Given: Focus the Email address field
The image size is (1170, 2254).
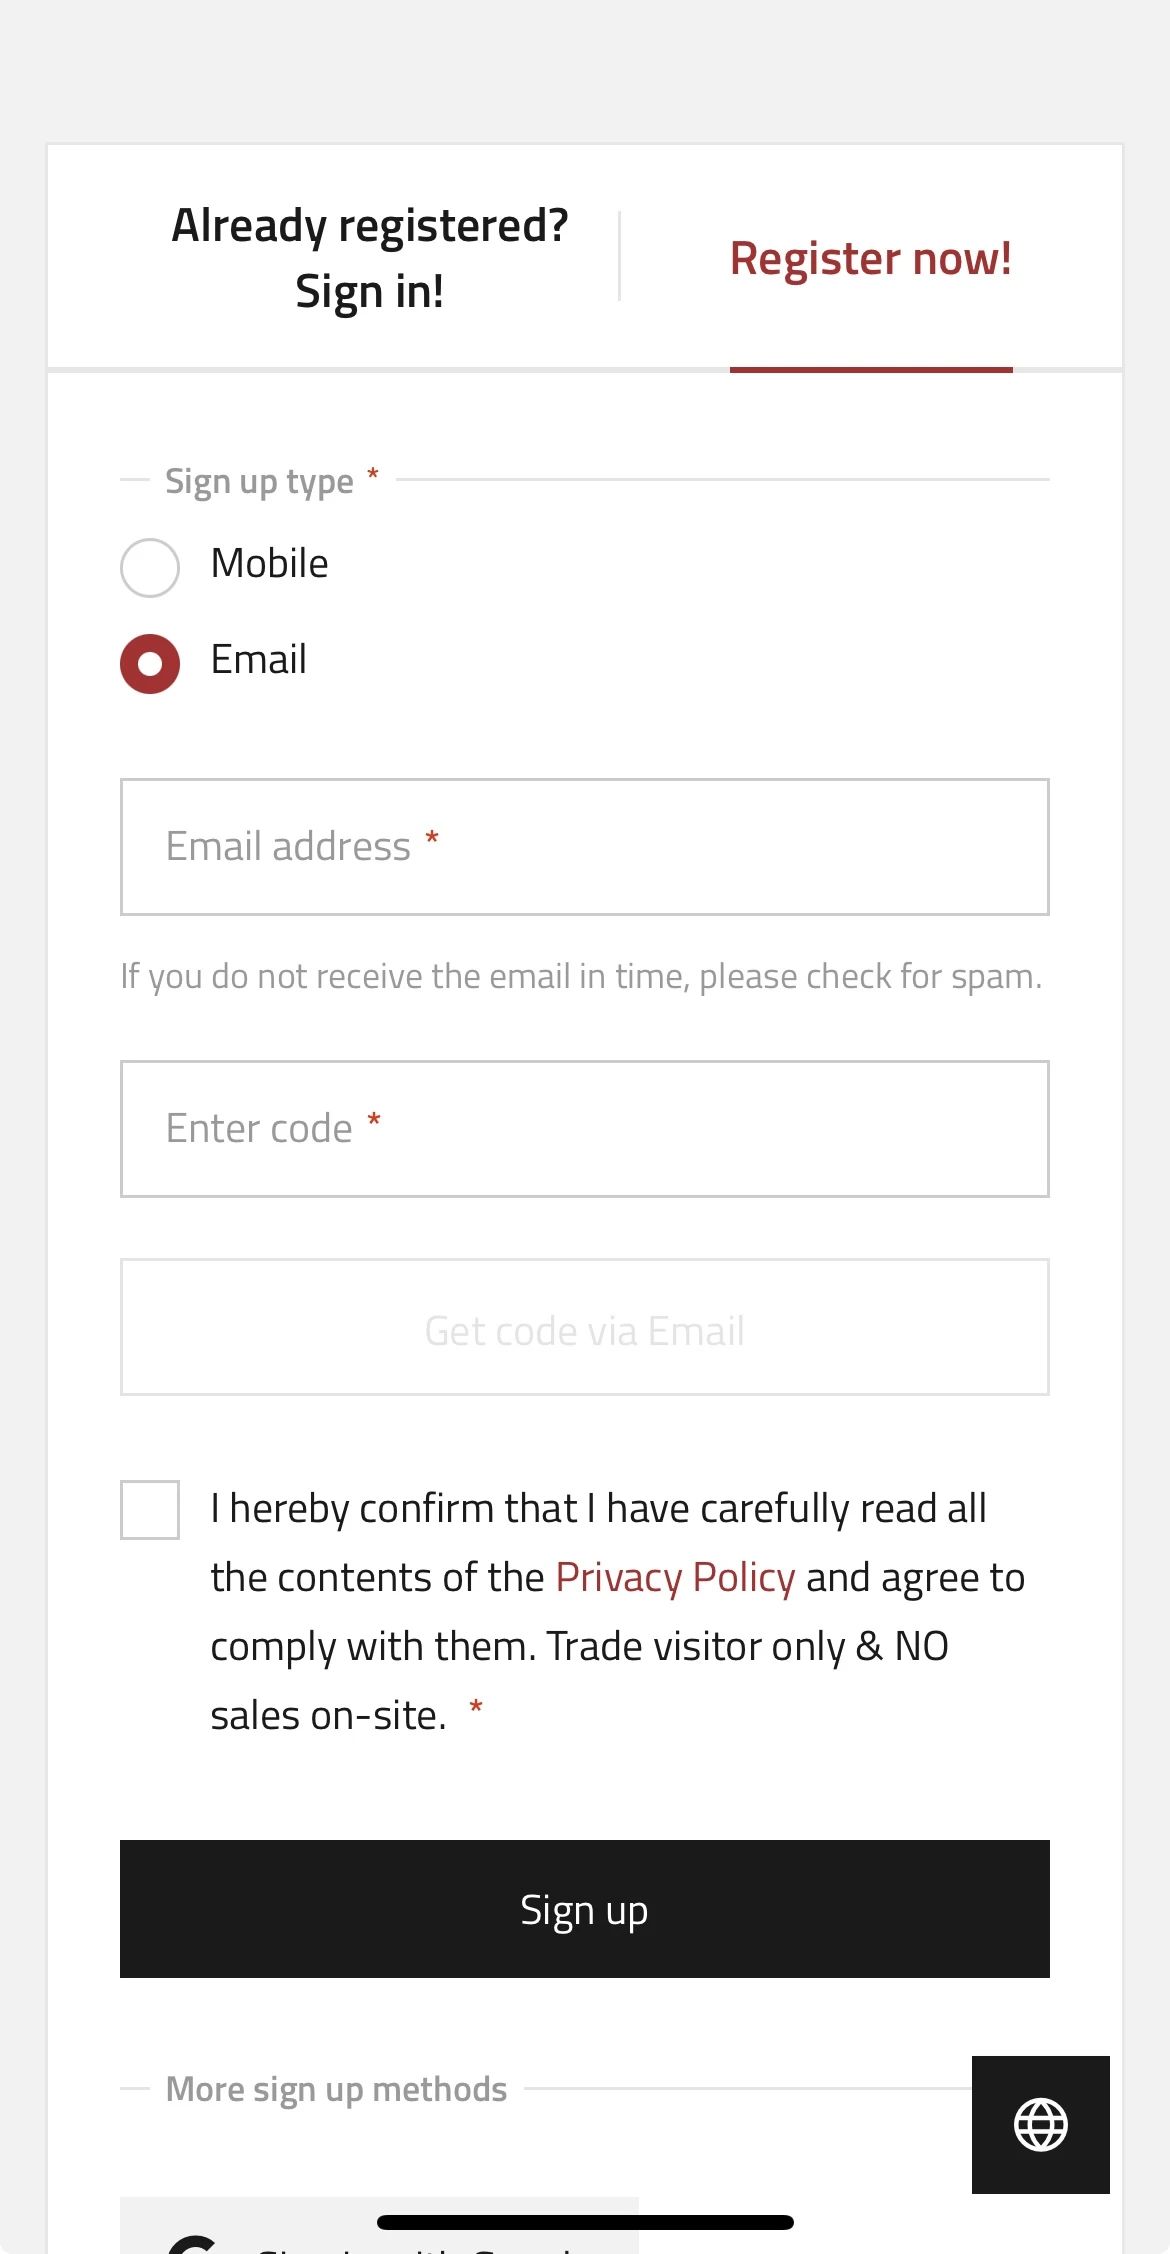Looking at the screenshot, I should pyautogui.click(x=584, y=846).
